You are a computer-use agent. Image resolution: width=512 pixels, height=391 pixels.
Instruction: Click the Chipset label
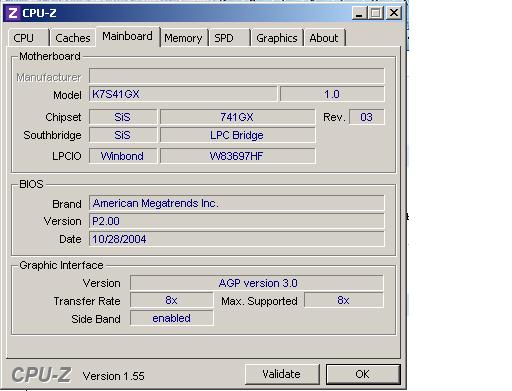click(x=63, y=117)
